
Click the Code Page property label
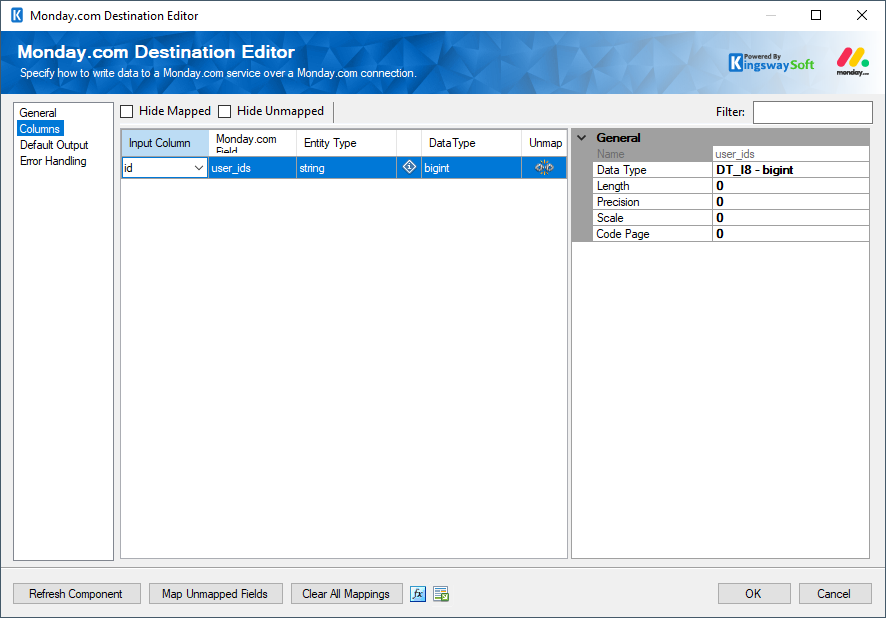[x=623, y=234]
